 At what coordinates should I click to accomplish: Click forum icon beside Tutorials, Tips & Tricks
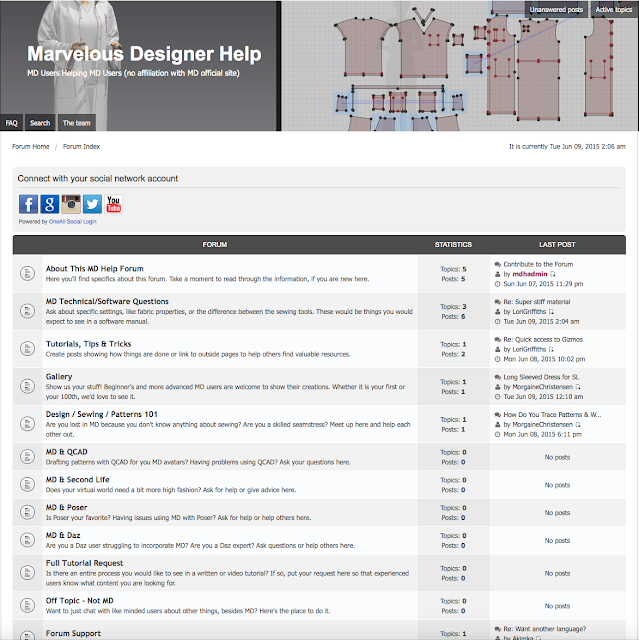click(27, 349)
